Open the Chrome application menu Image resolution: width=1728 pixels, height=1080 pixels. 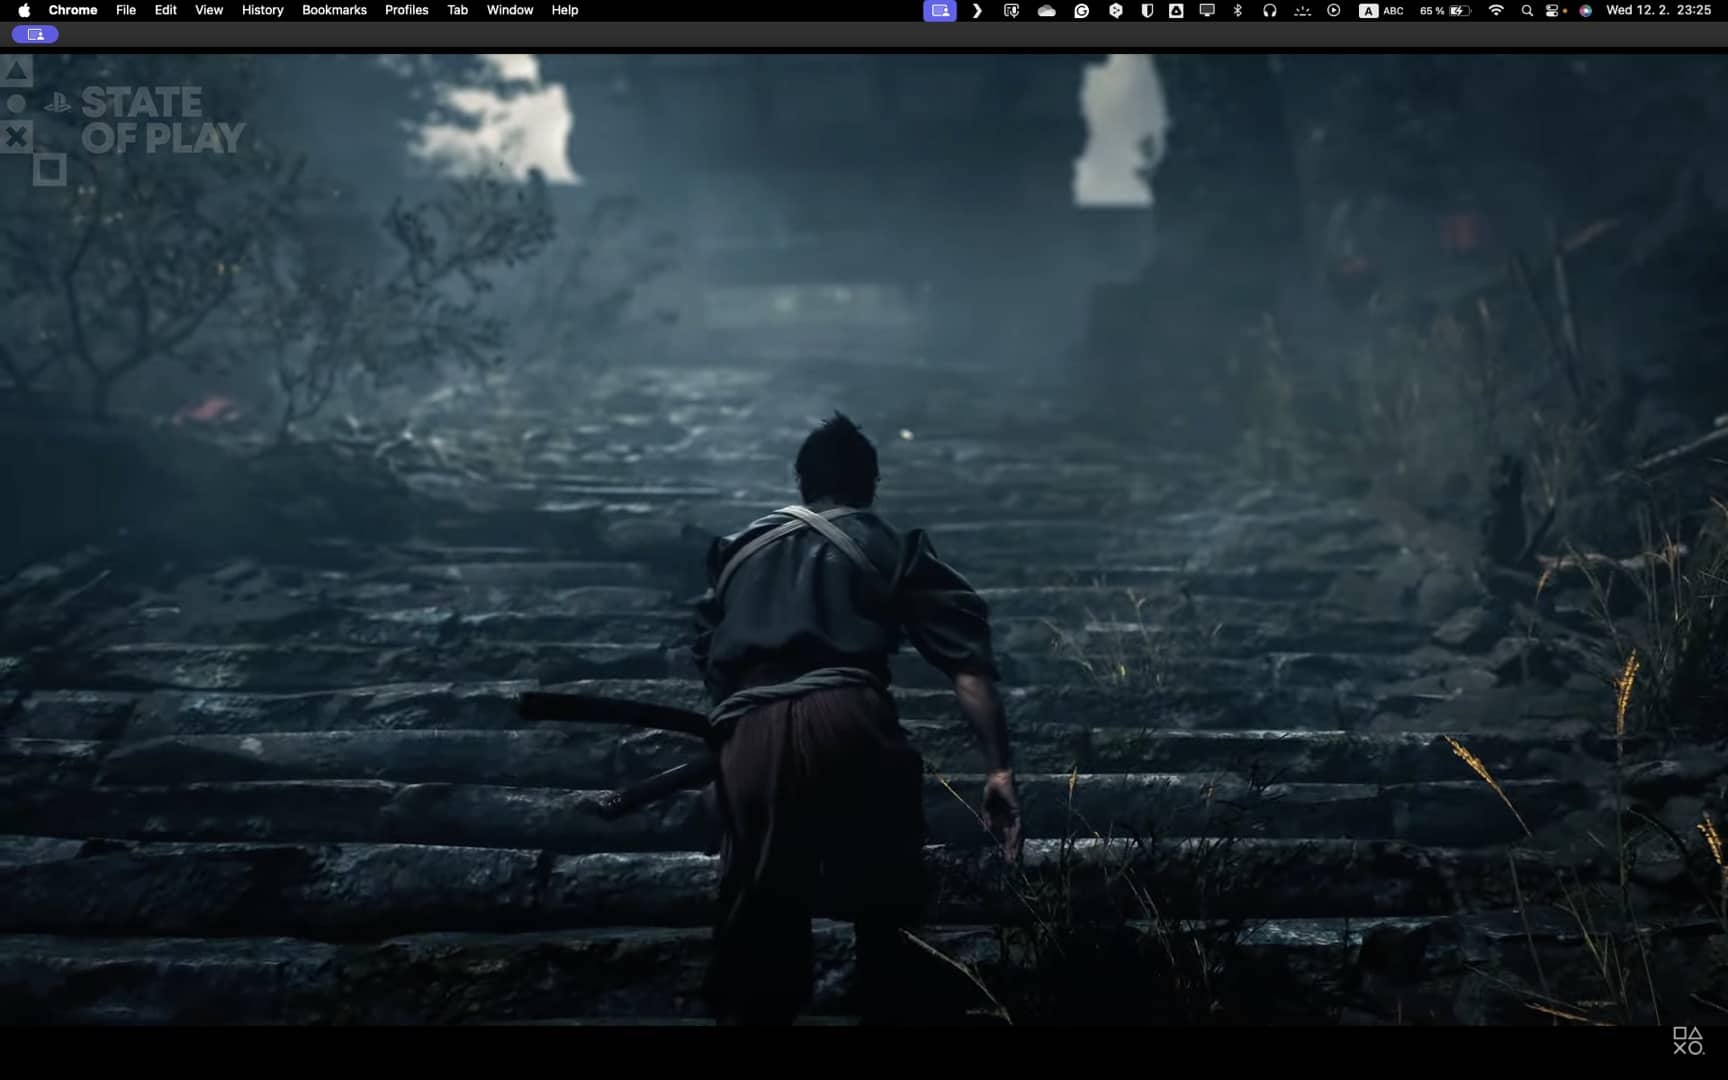point(73,10)
